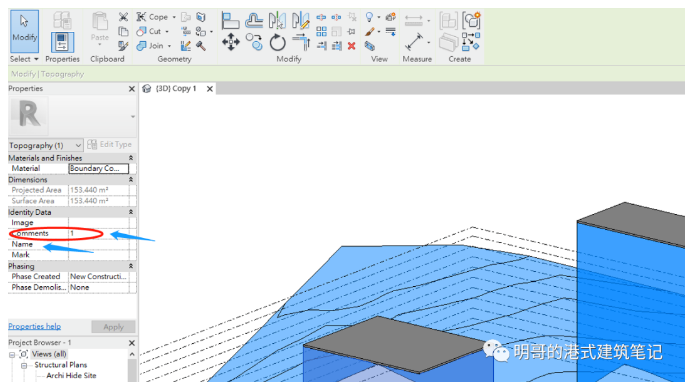Click the Hide in View lightbulb

[x=370, y=17]
